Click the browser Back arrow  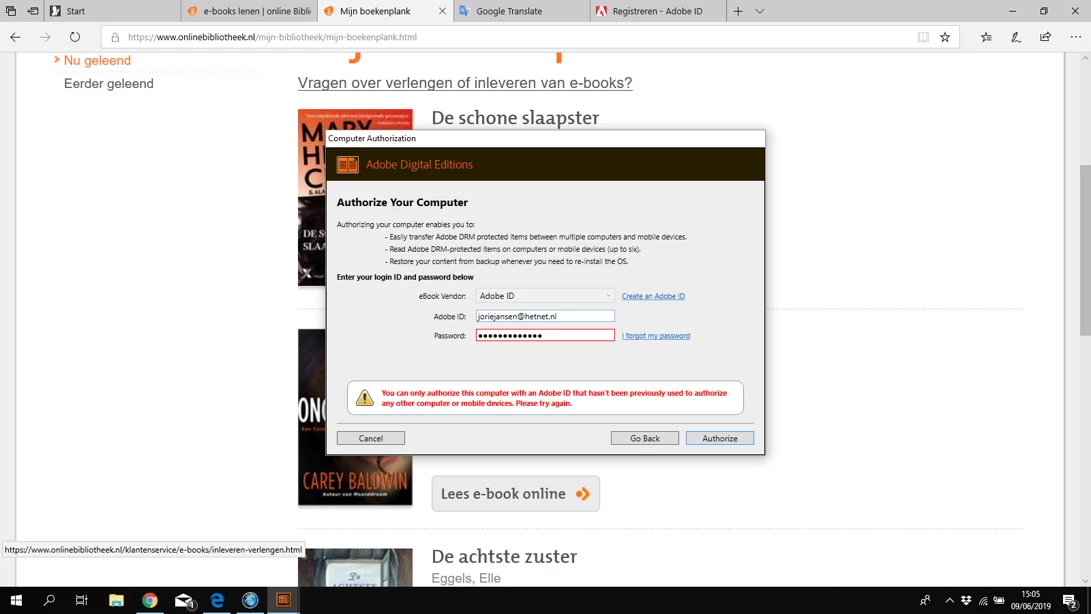coord(15,37)
